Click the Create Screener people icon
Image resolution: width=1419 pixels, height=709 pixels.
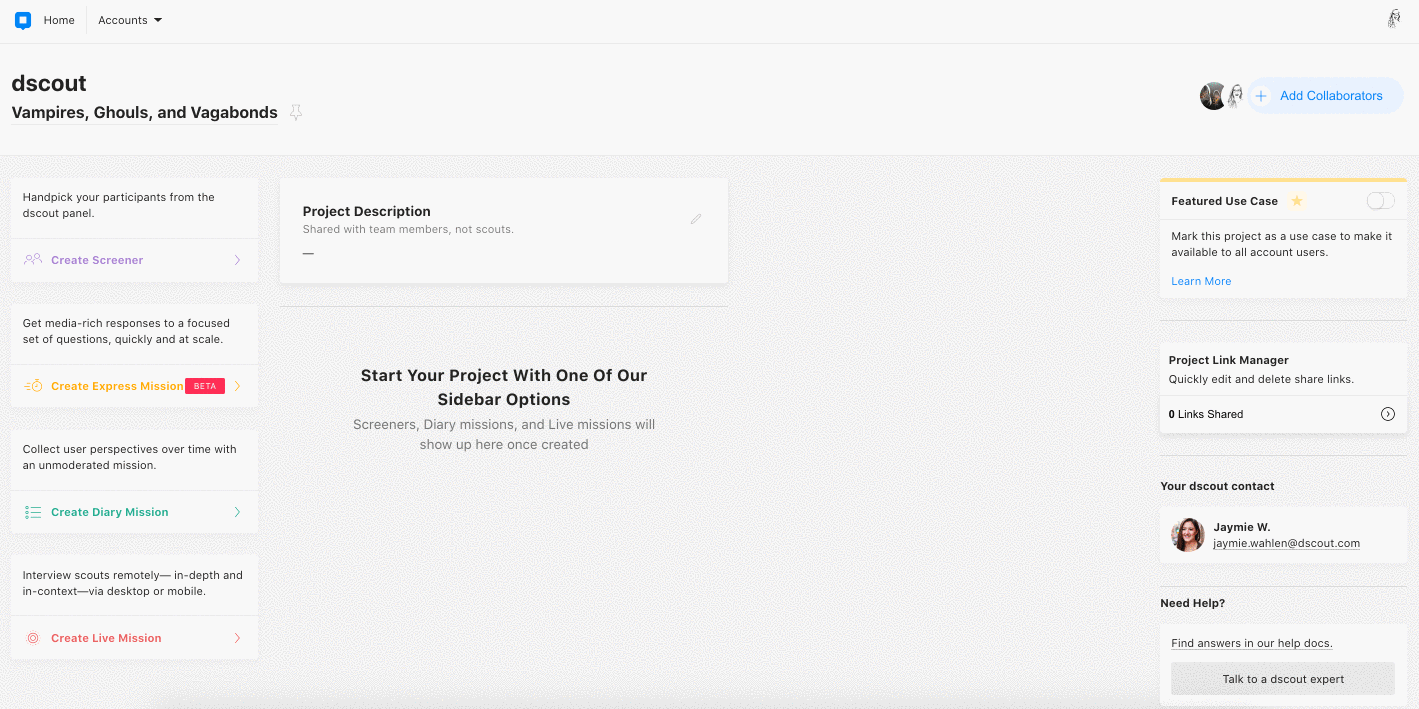pos(33,260)
